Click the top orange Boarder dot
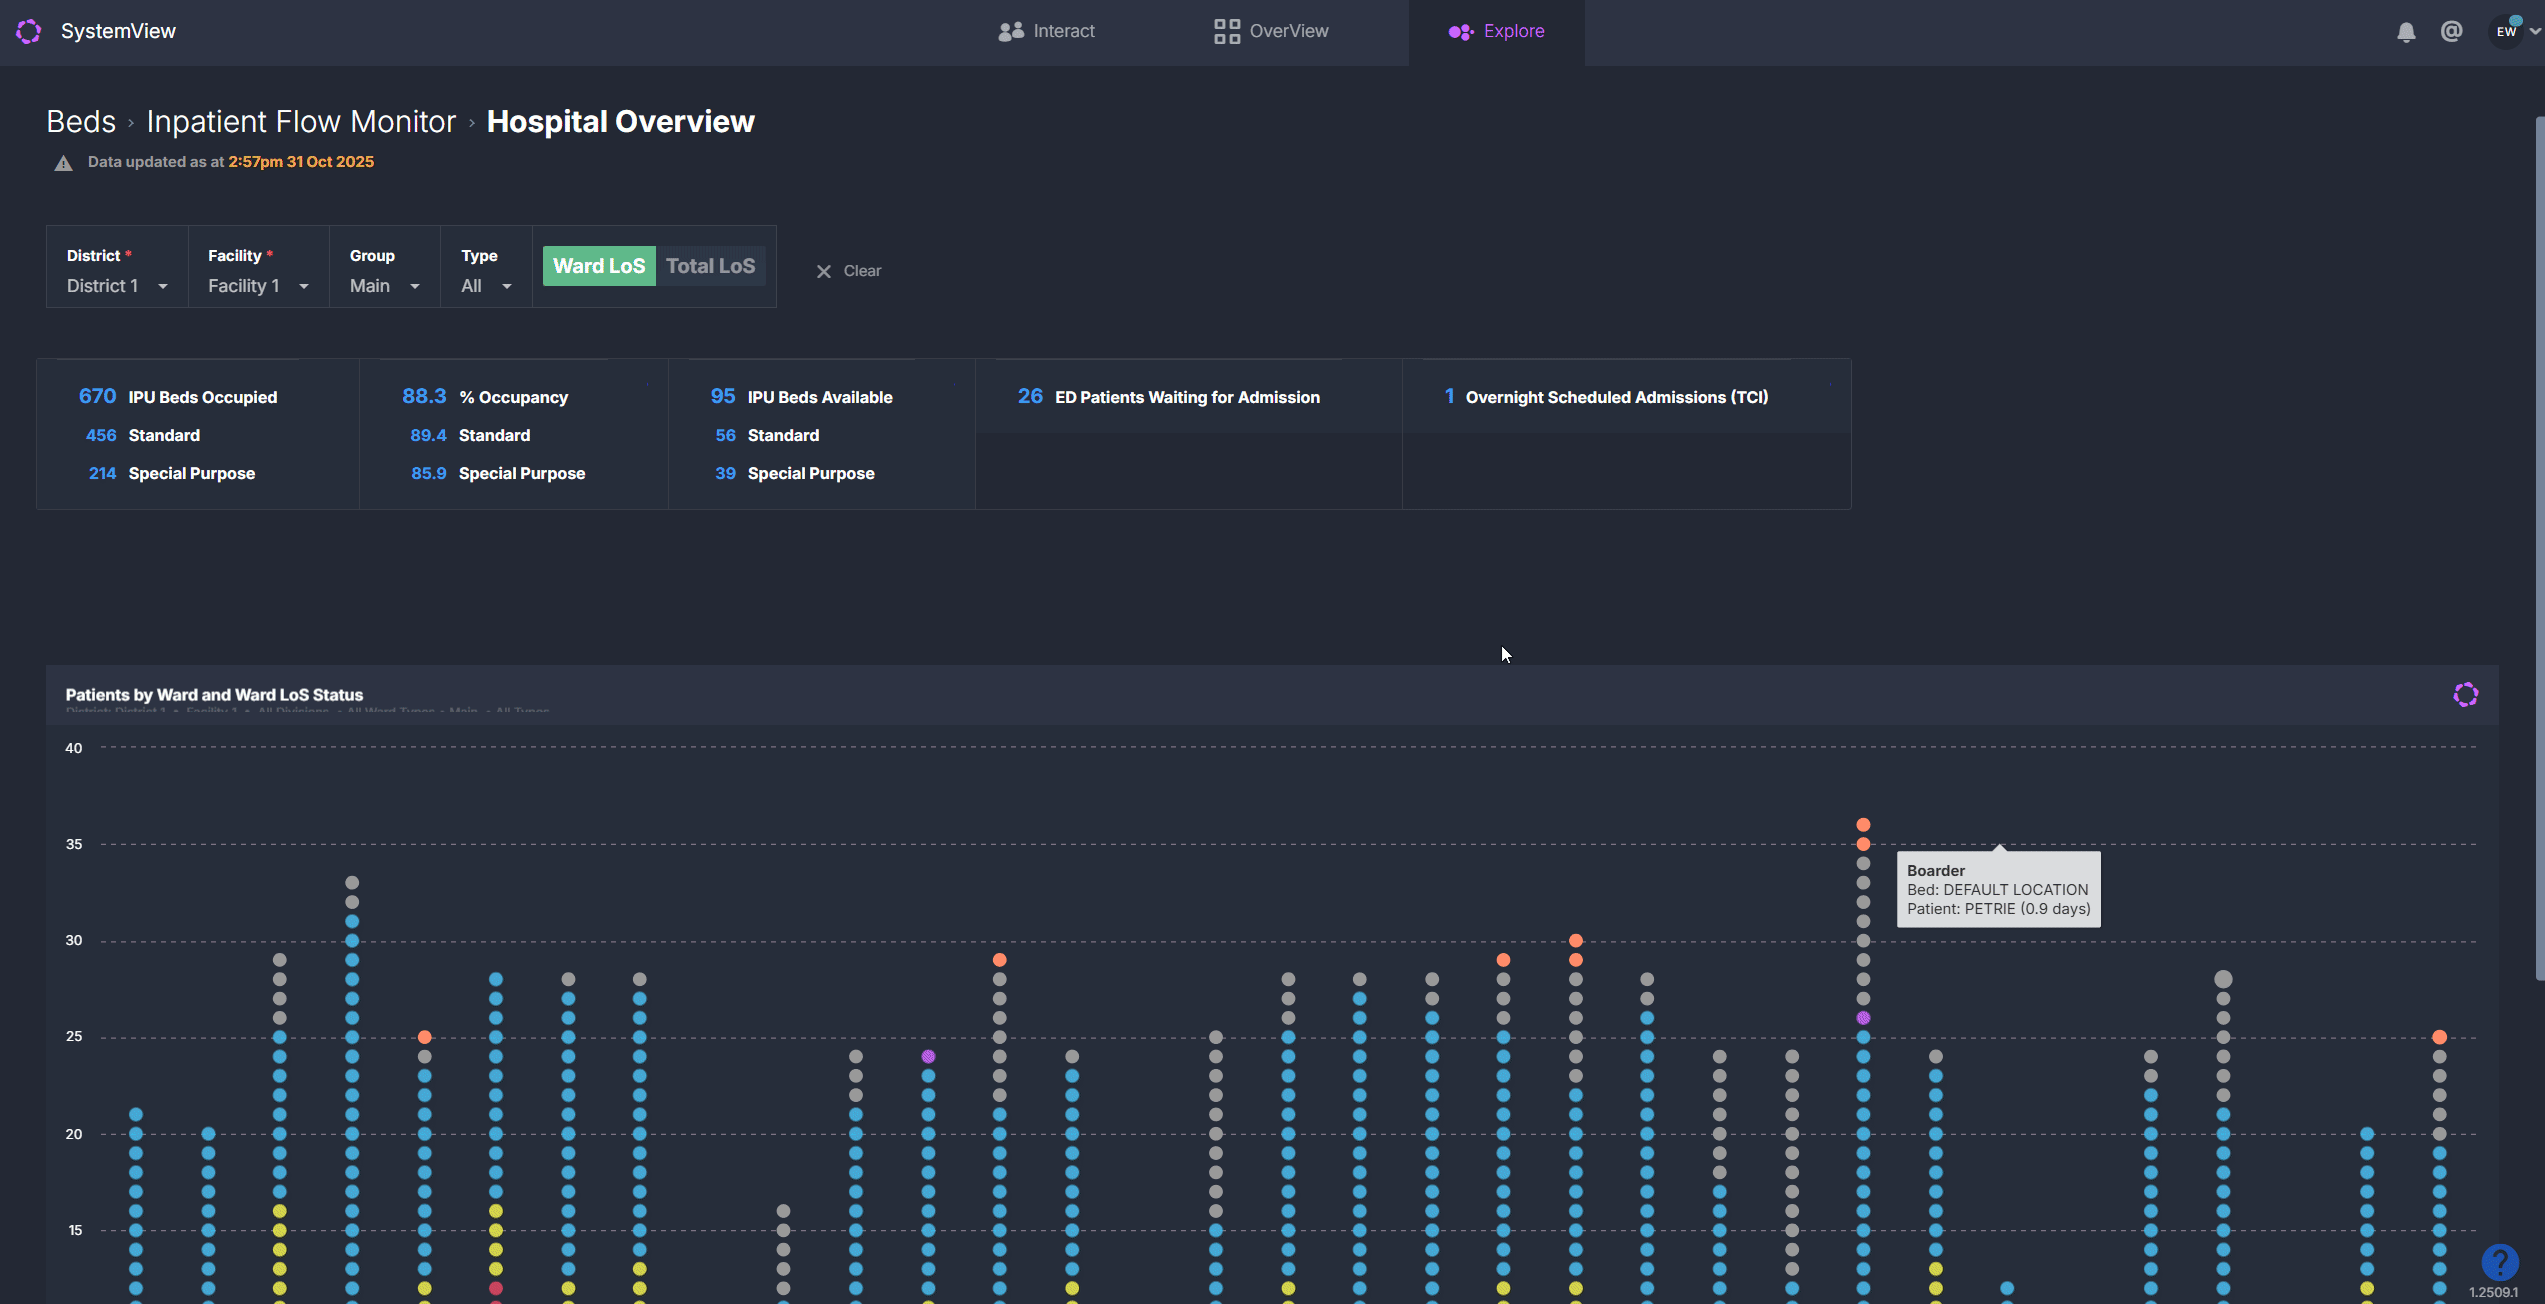2545x1304 pixels. [1863, 825]
